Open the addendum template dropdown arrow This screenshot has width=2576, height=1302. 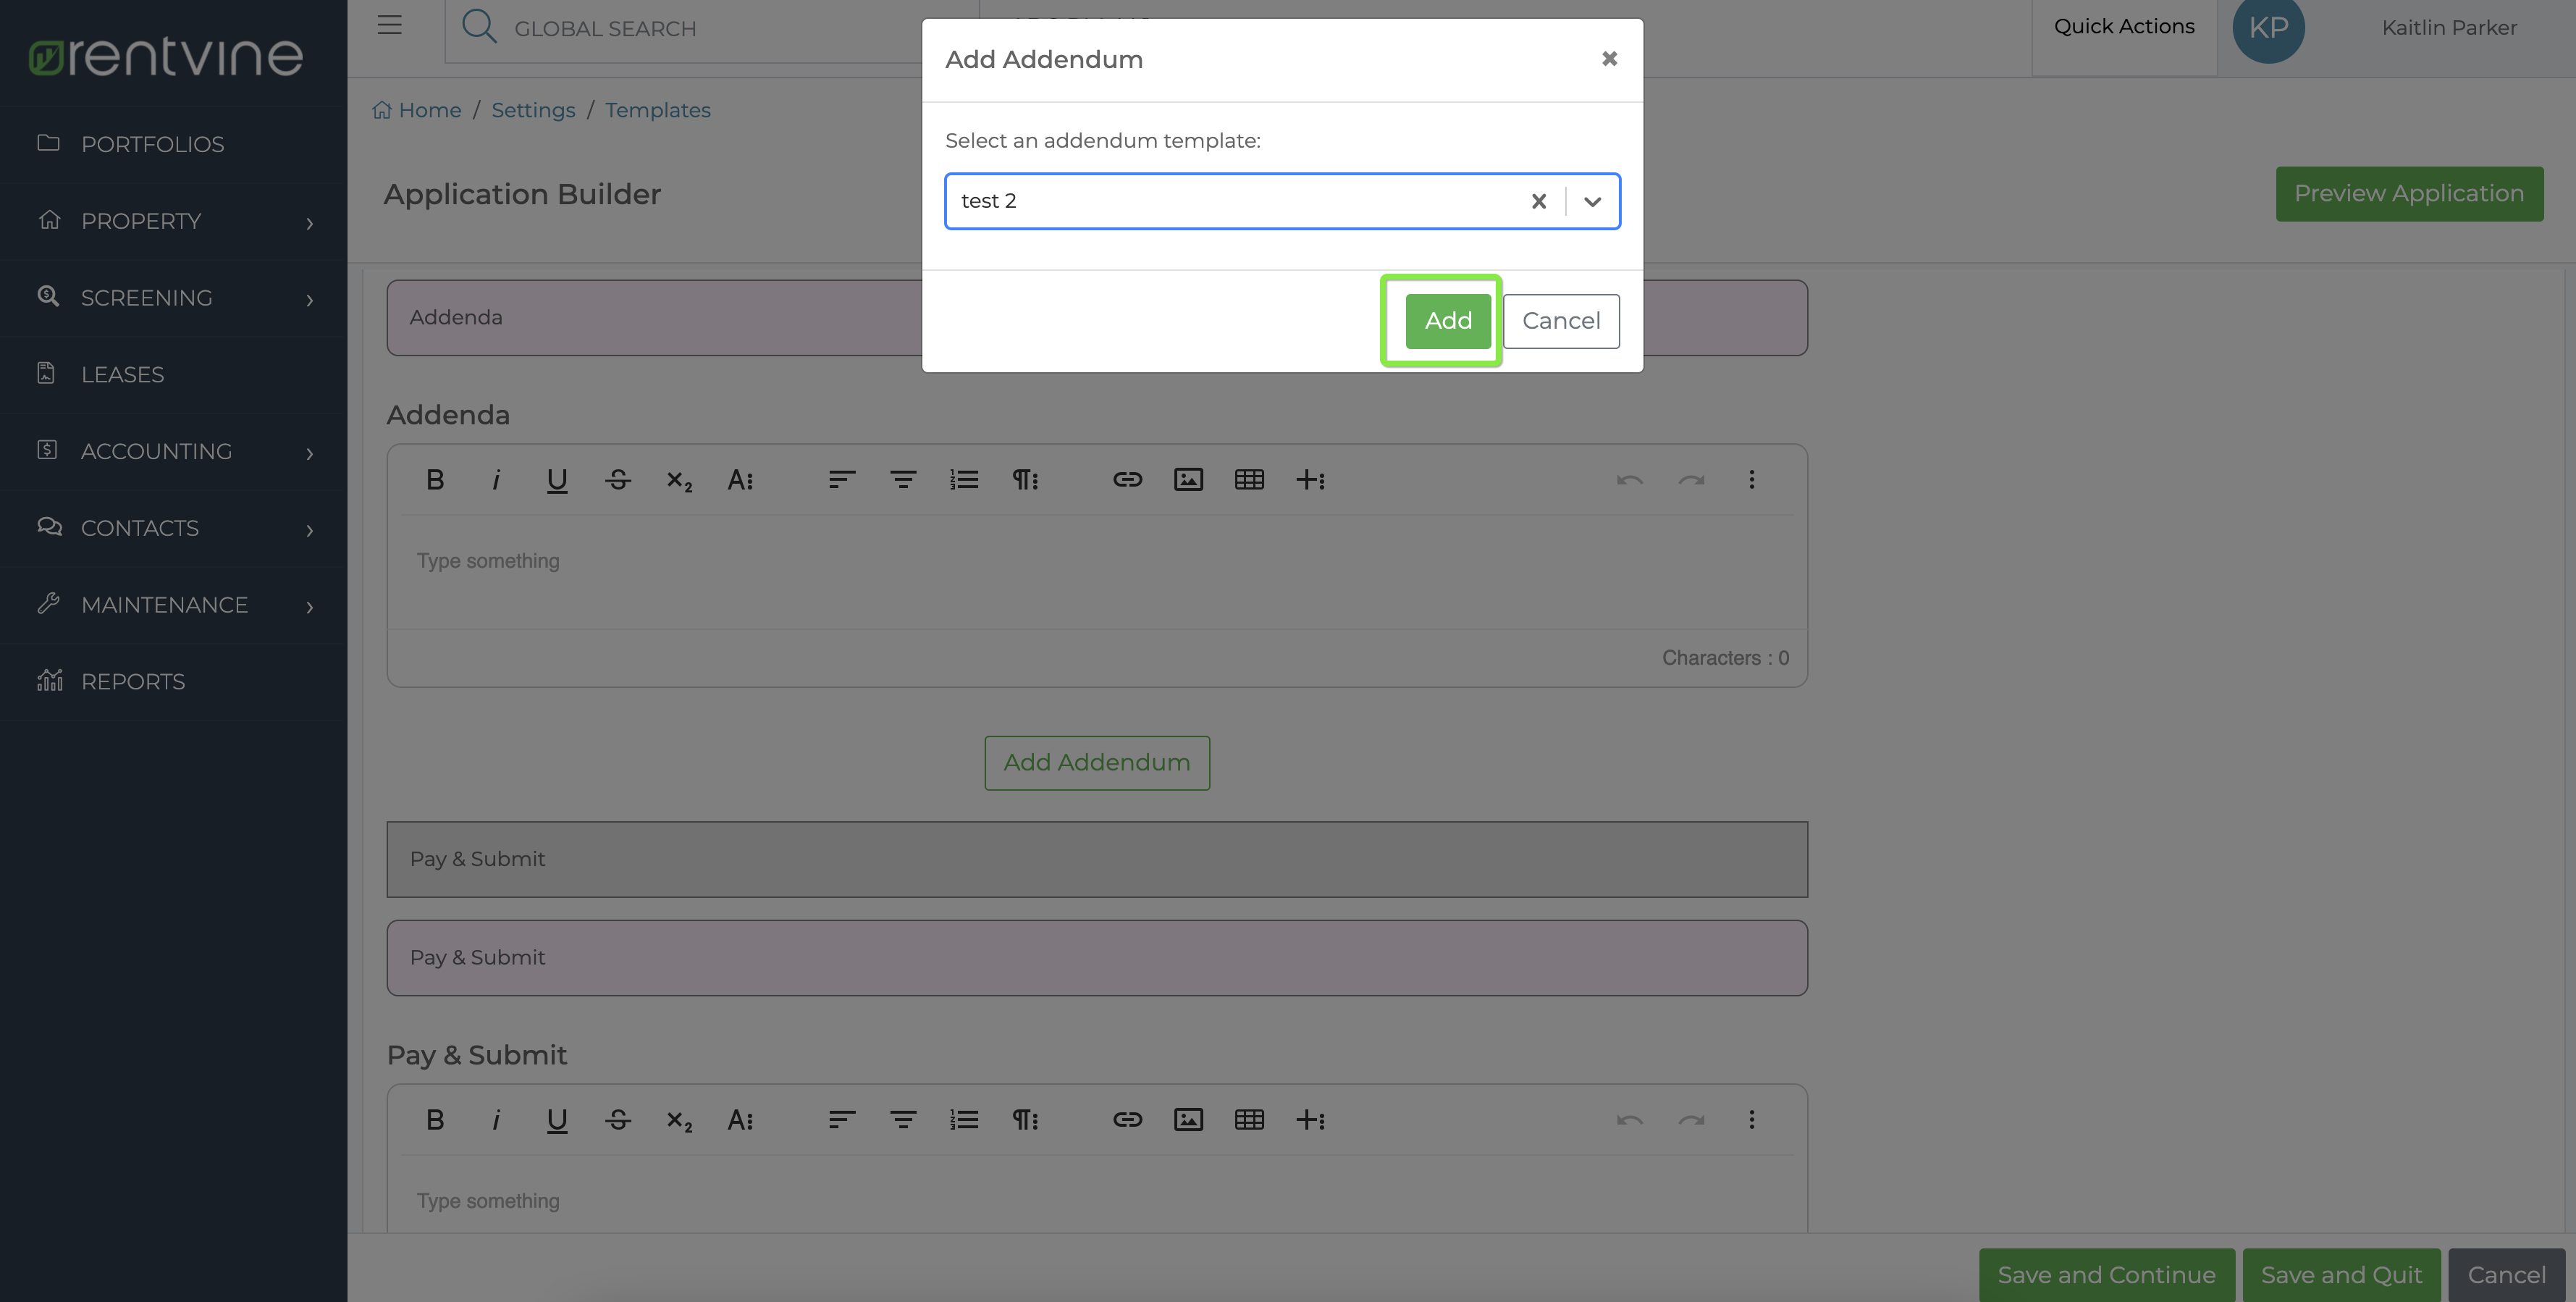coord(1592,201)
